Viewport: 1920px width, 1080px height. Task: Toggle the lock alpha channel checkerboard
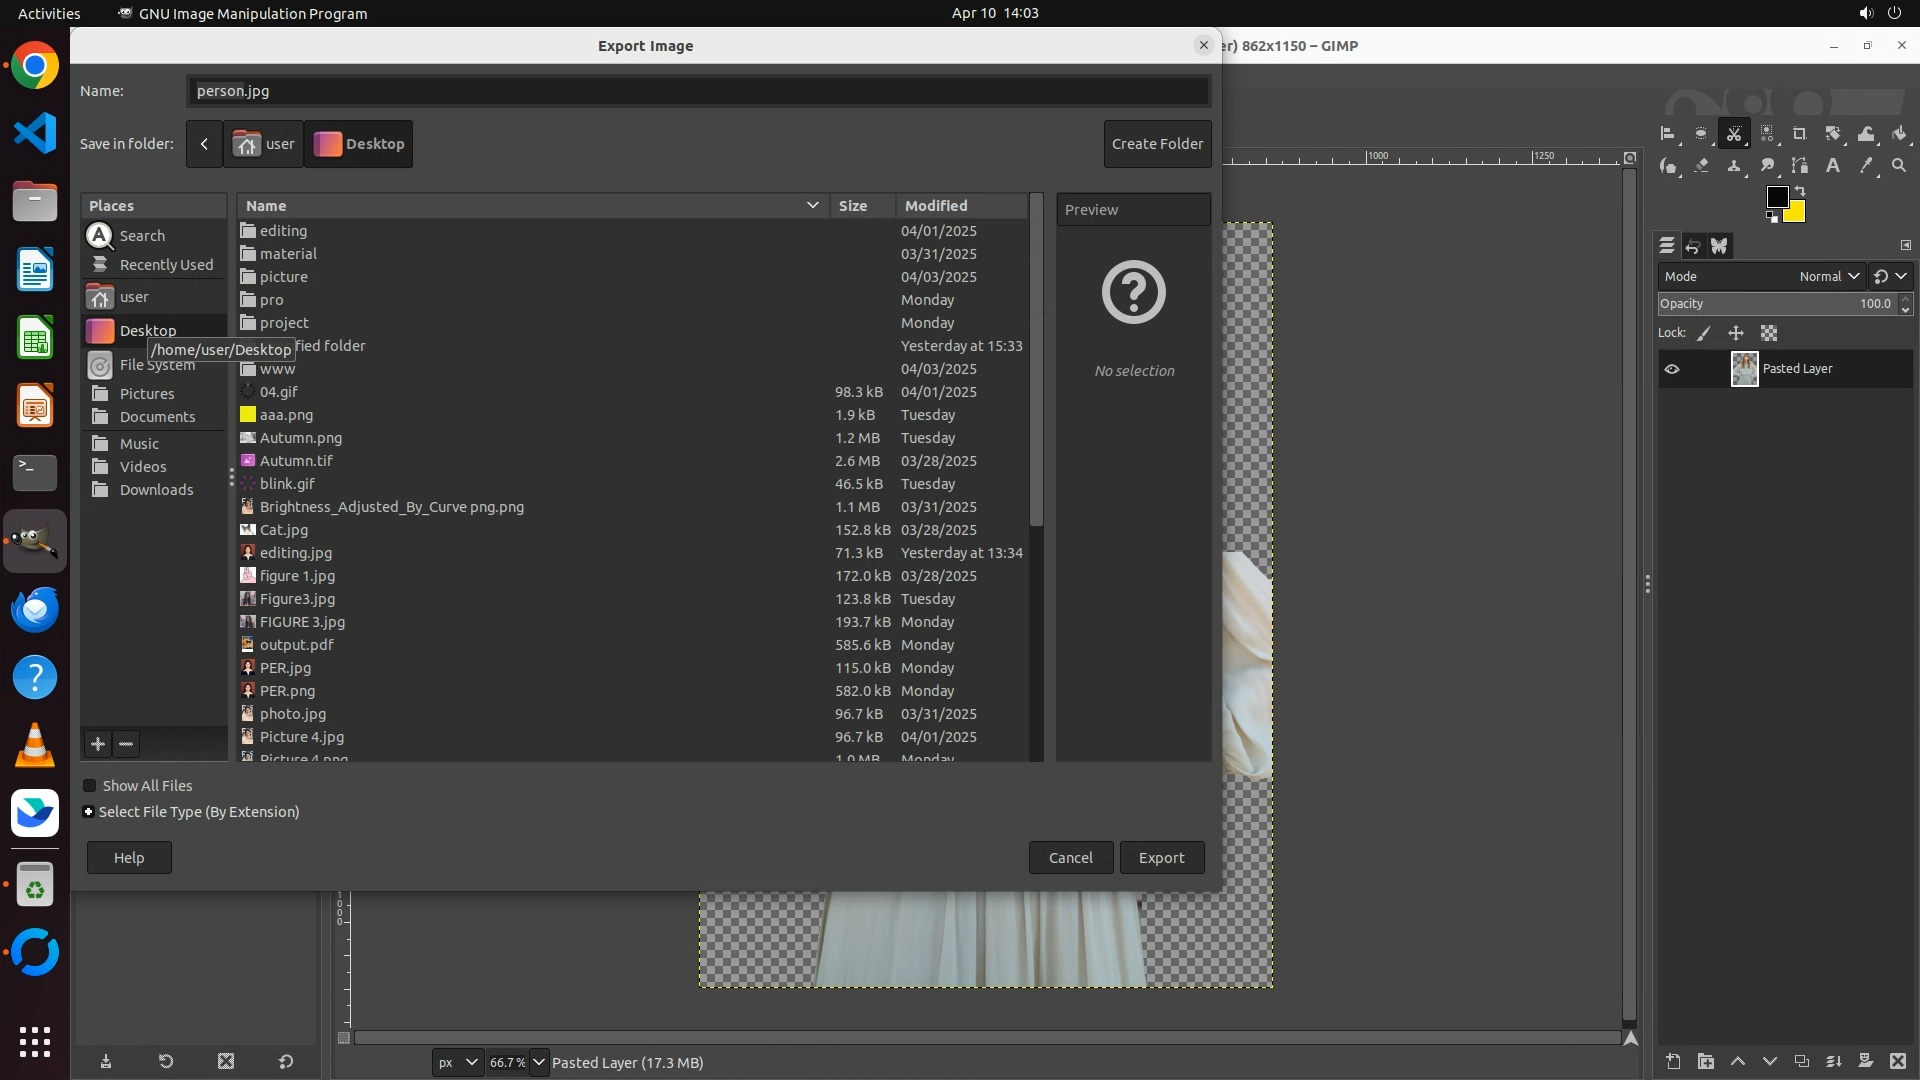pos(1769,333)
